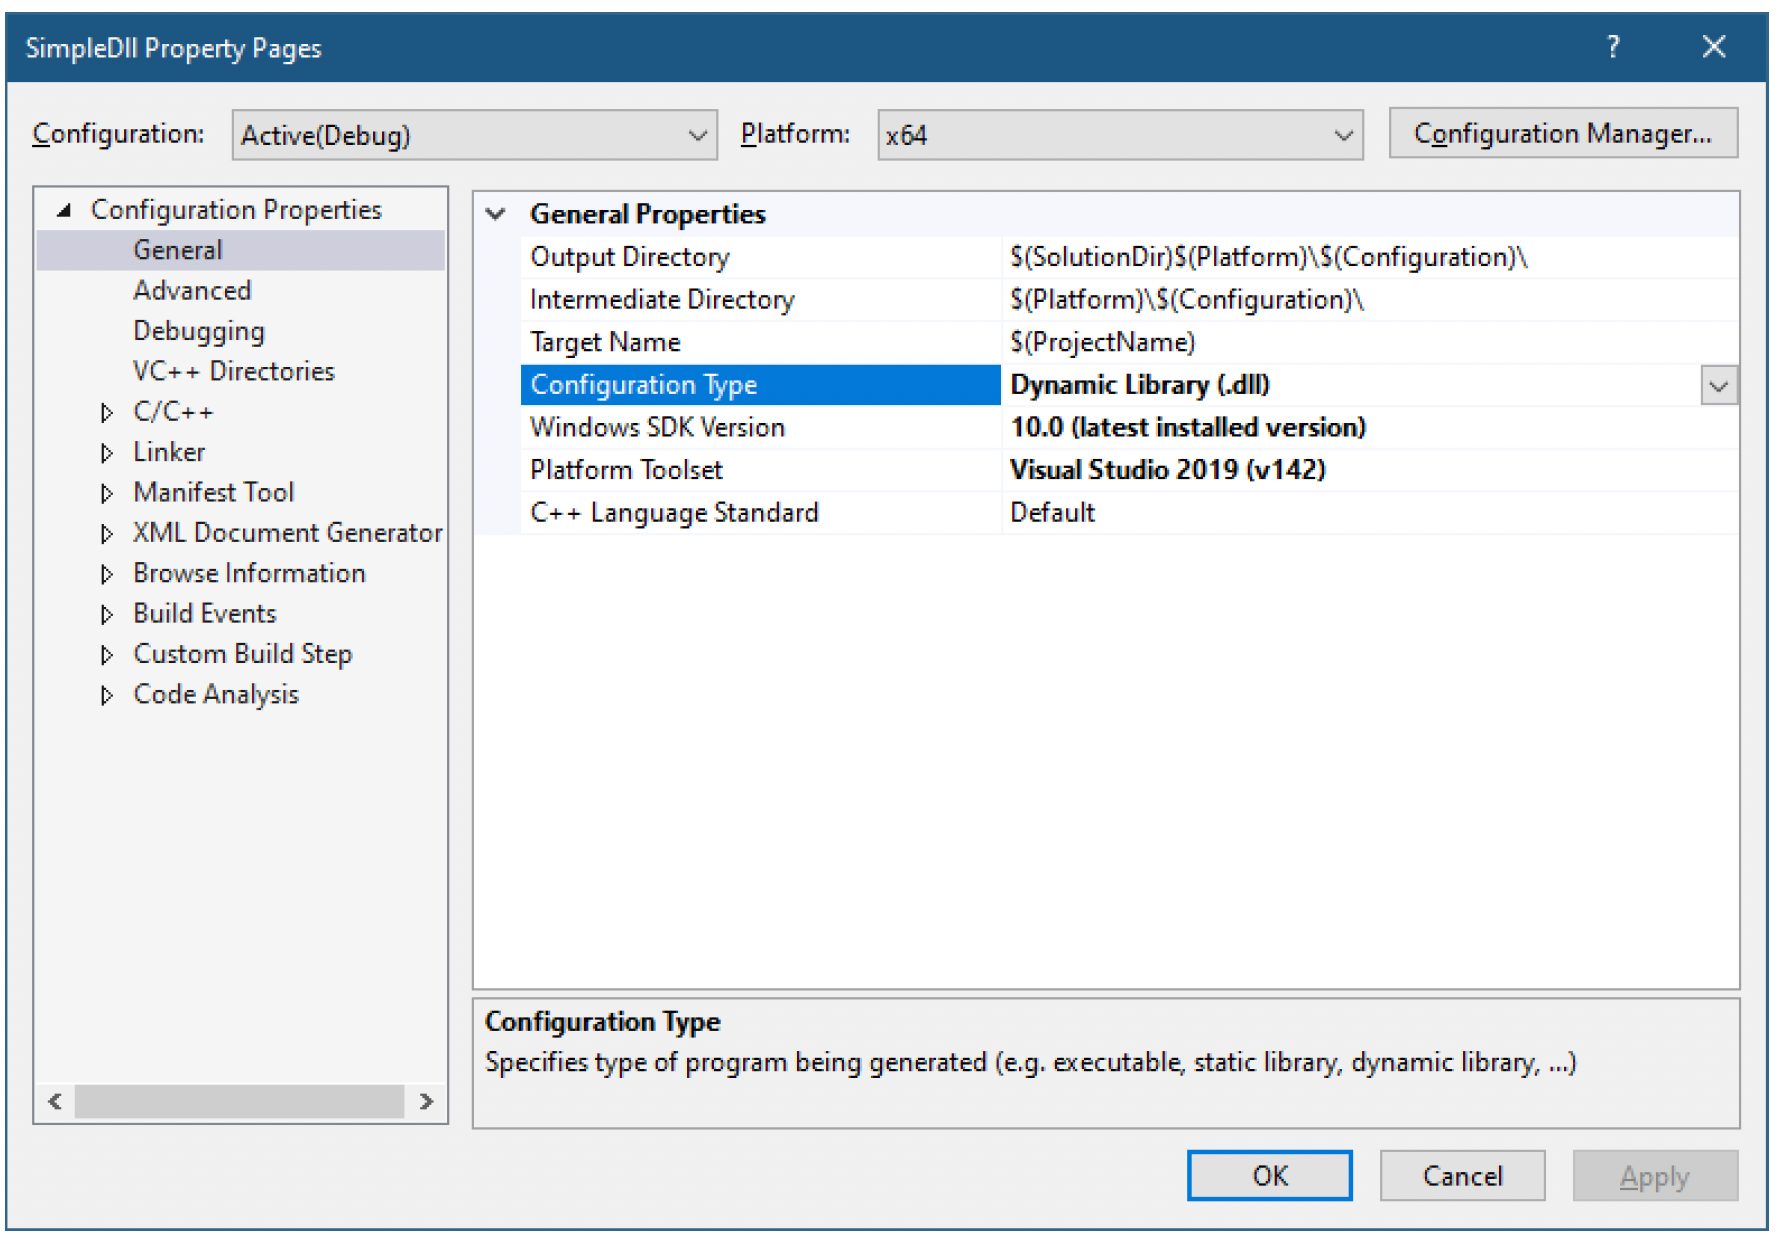
Task: Expand the Code Analysis node arrow
Action: tap(107, 695)
